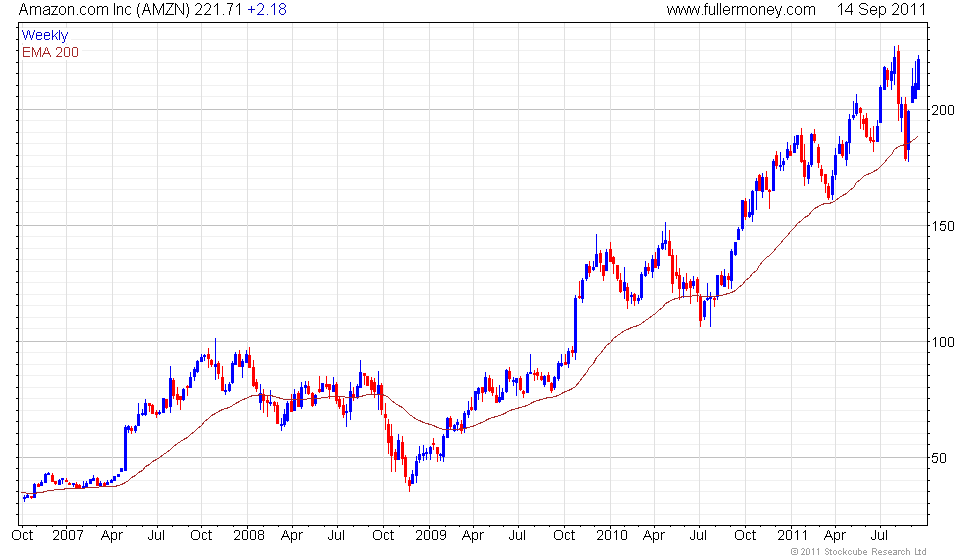
Task: Click the 50 price level label
Action: 941,458
